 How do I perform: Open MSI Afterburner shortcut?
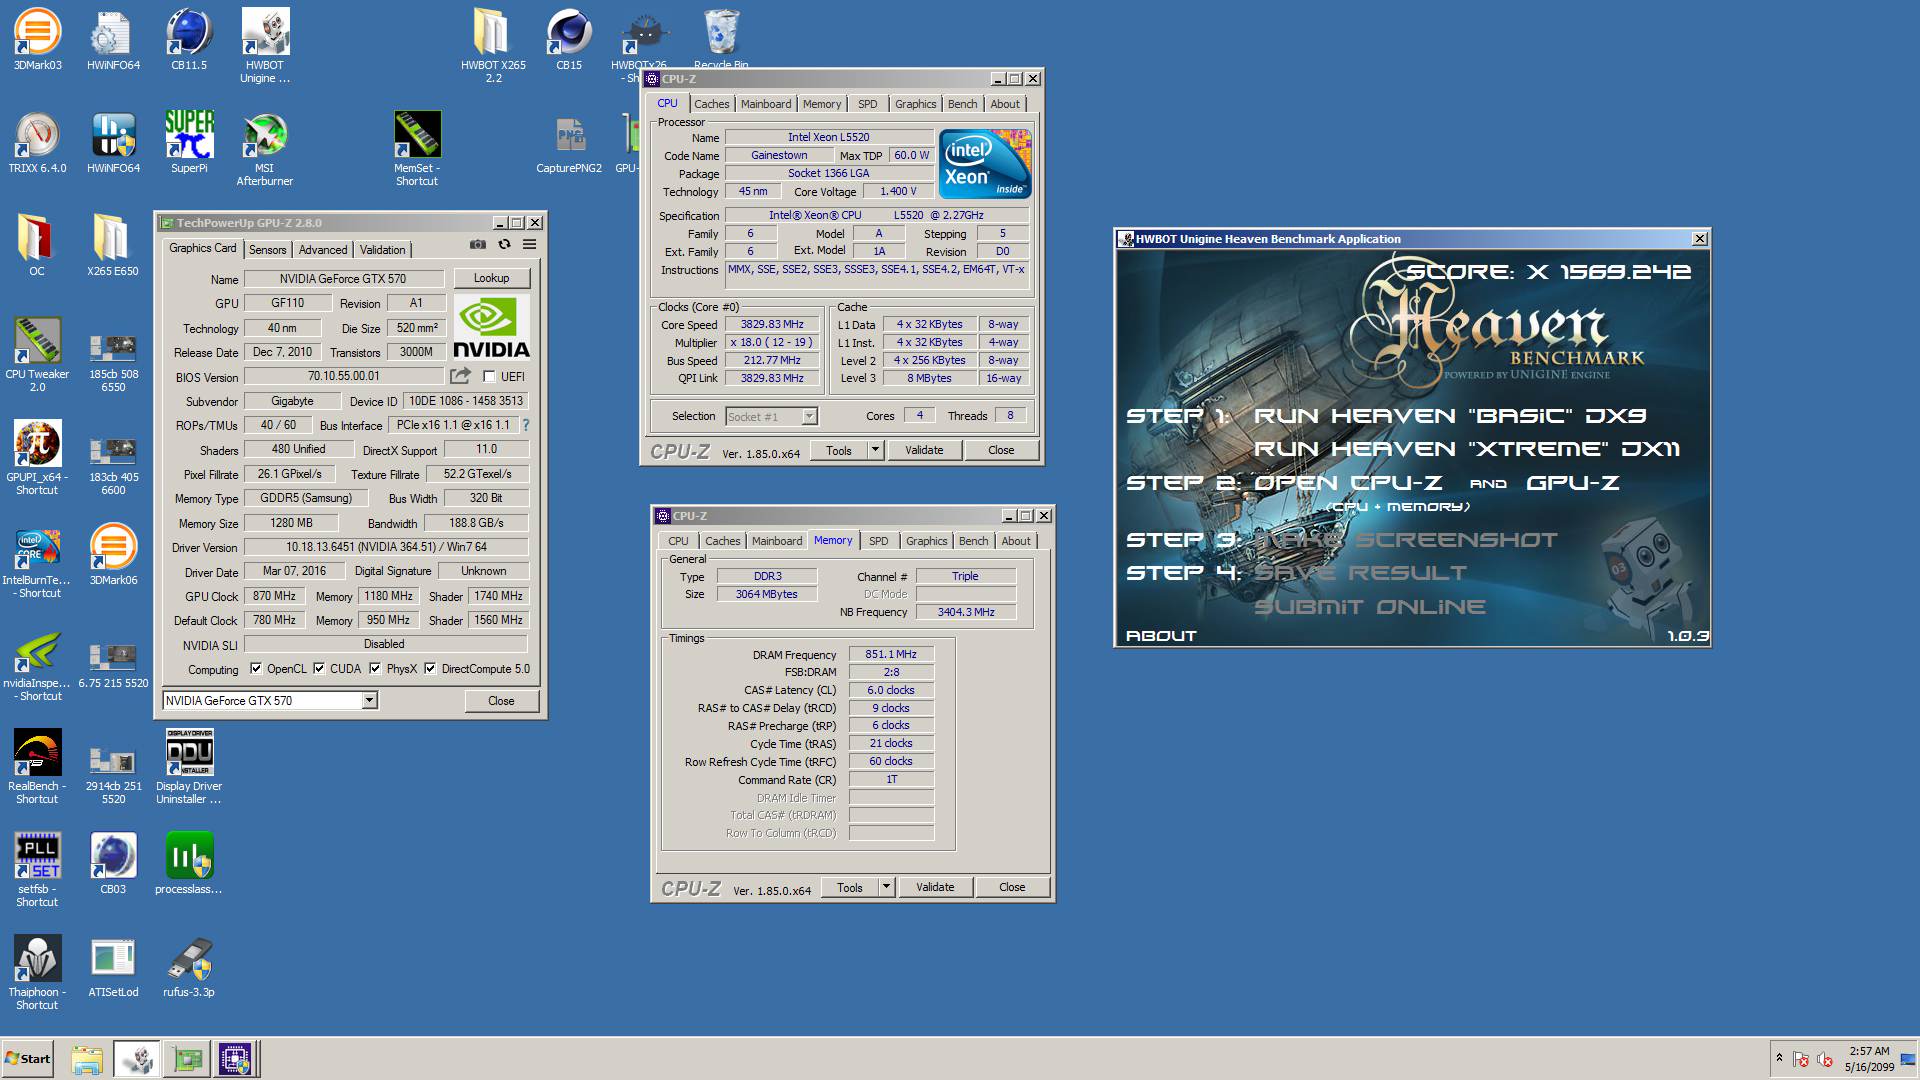click(265, 149)
